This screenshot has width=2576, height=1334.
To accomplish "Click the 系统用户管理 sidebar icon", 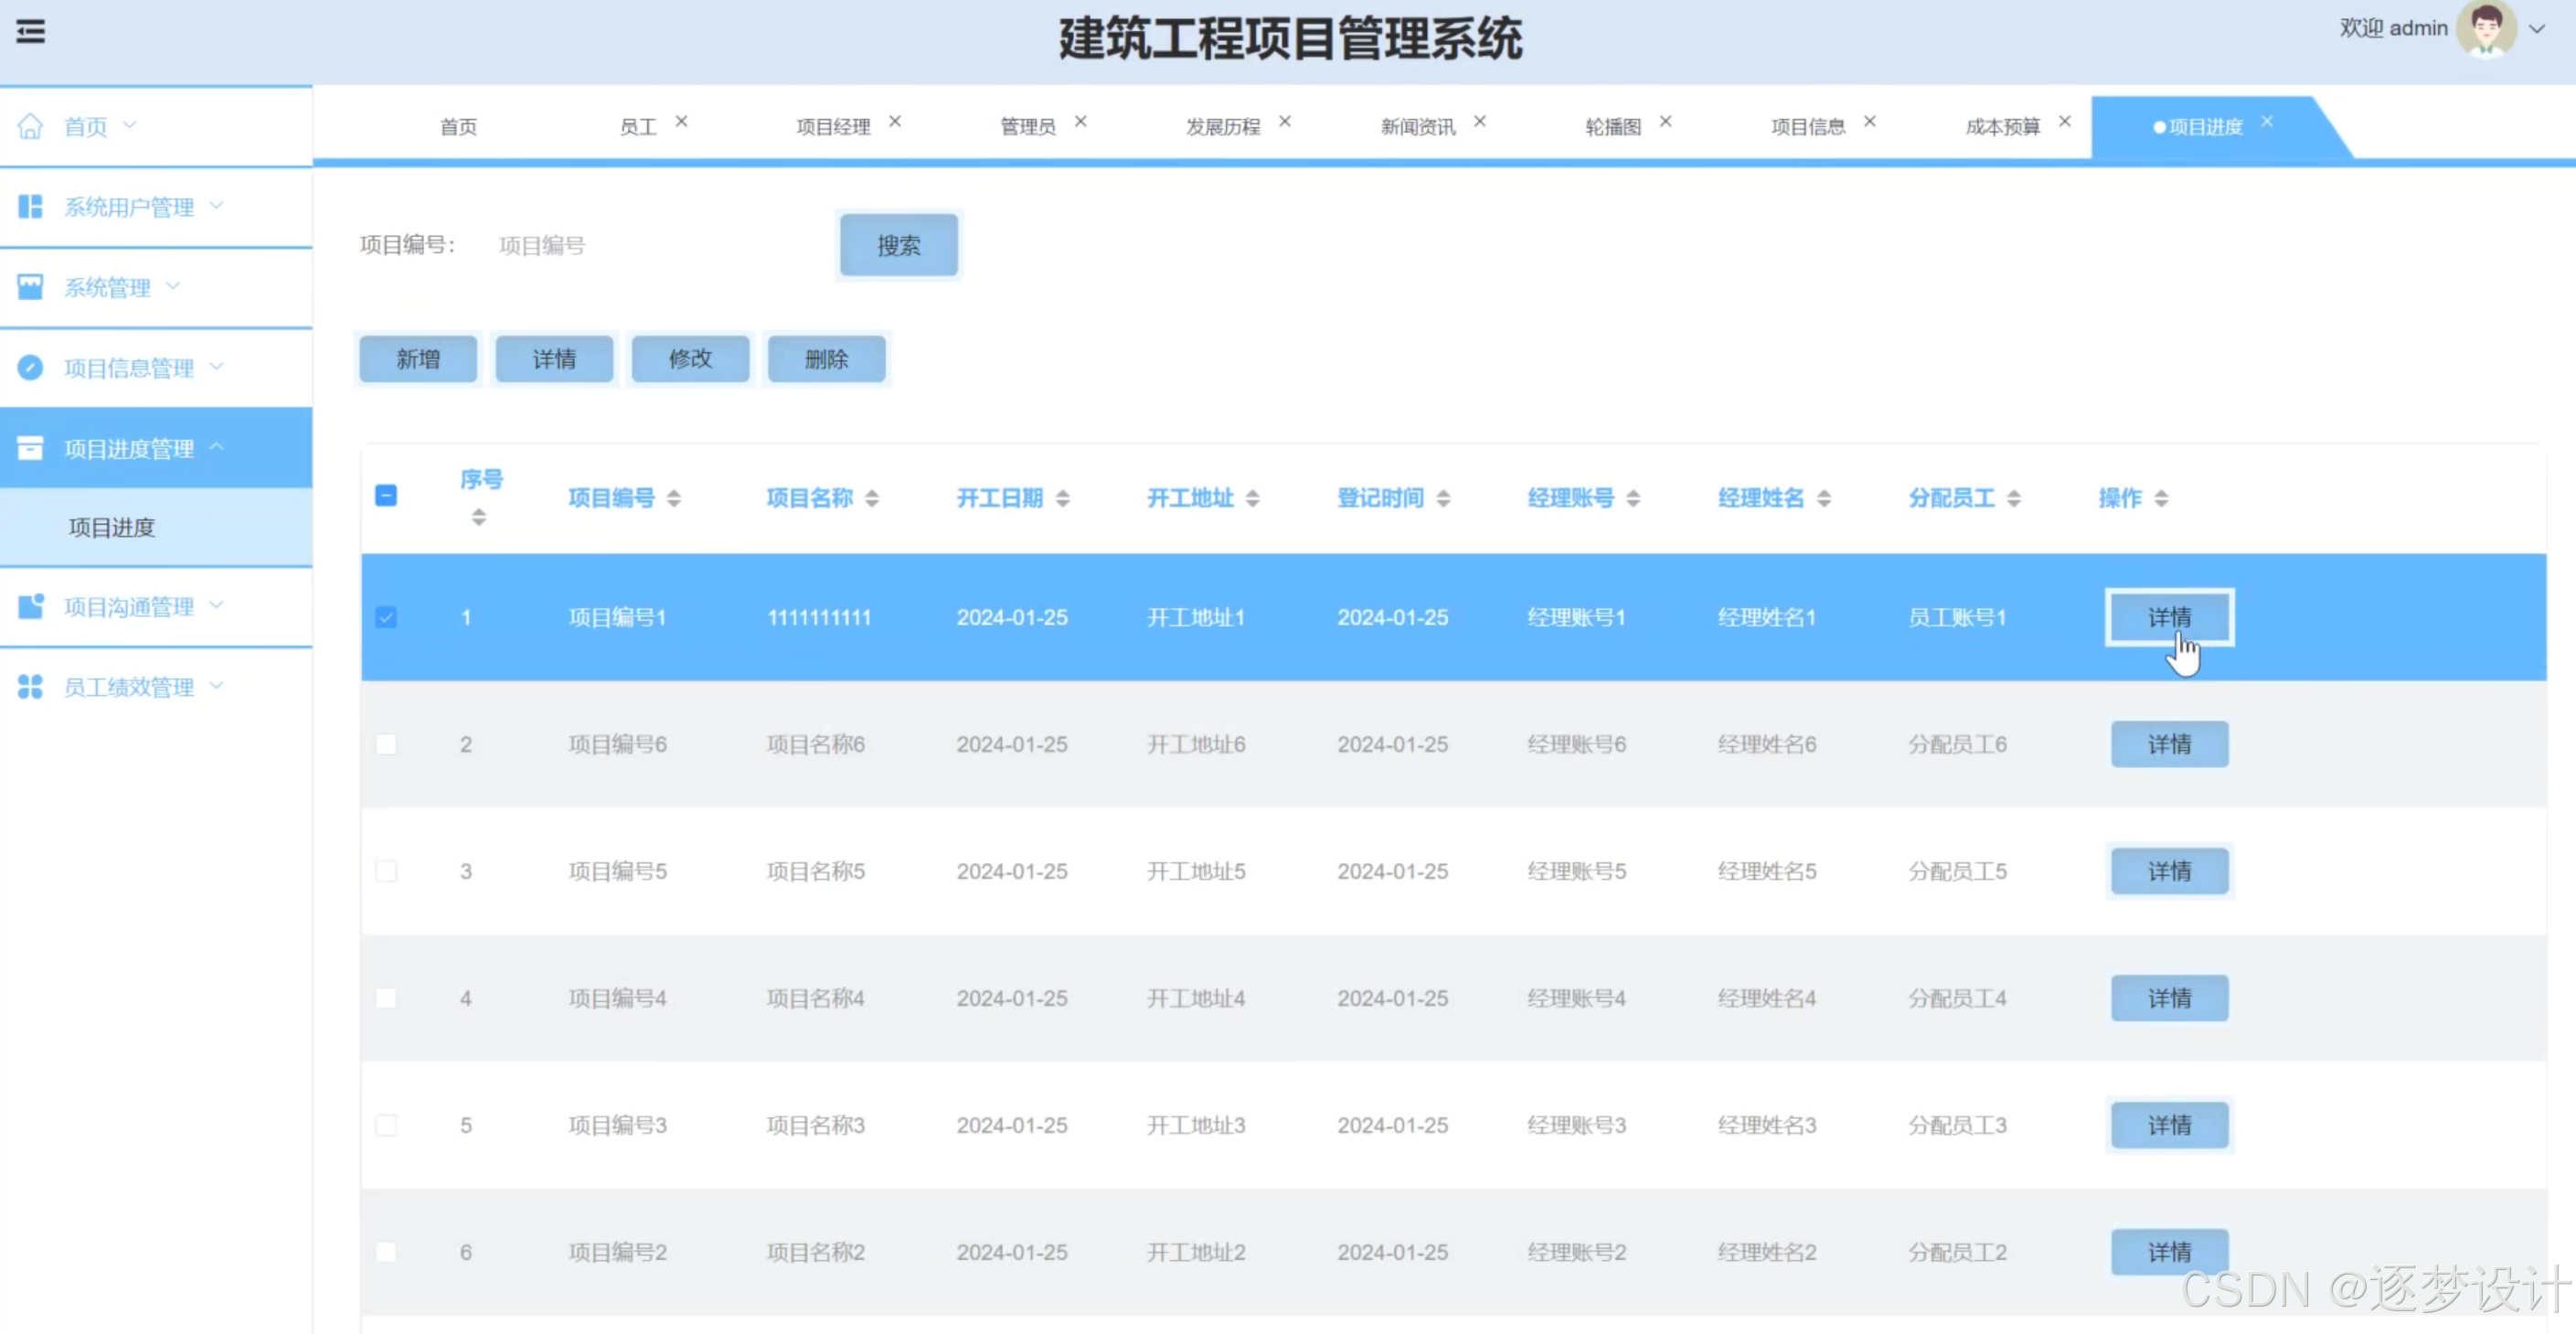I will [x=31, y=207].
